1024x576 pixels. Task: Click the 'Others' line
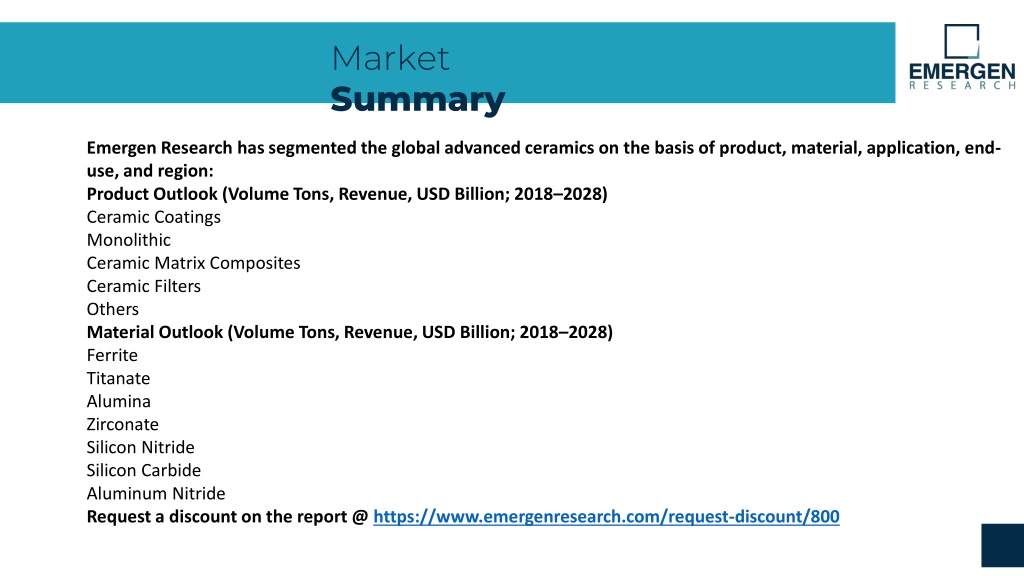[112, 309]
